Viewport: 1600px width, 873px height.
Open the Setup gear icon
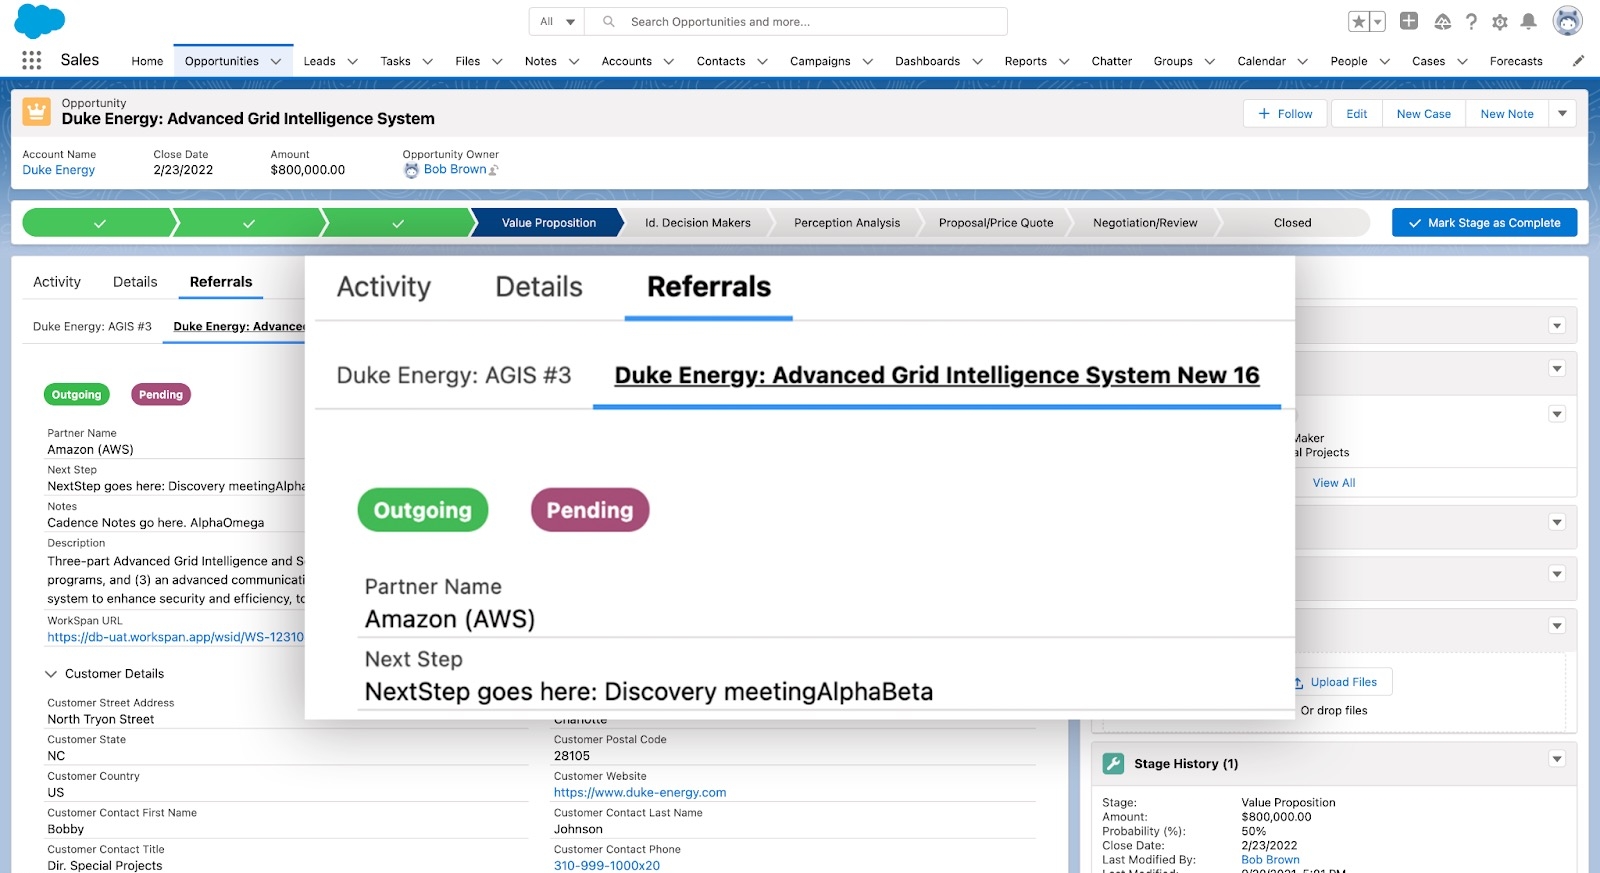tap(1499, 22)
